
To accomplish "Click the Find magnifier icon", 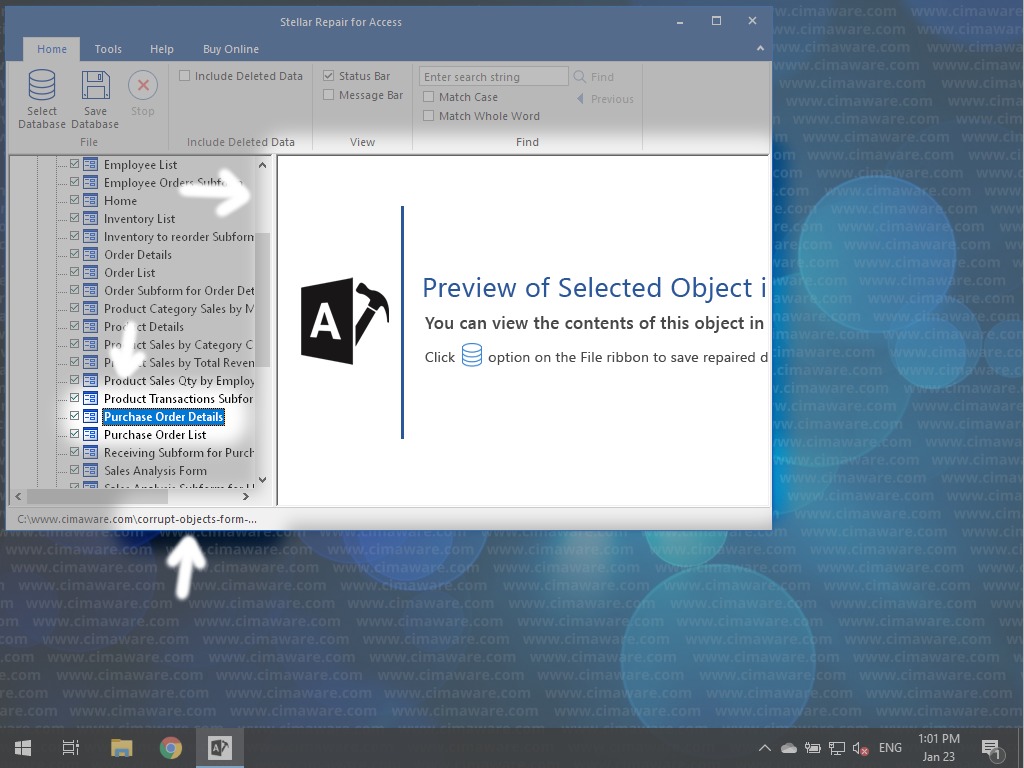I will coord(580,77).
